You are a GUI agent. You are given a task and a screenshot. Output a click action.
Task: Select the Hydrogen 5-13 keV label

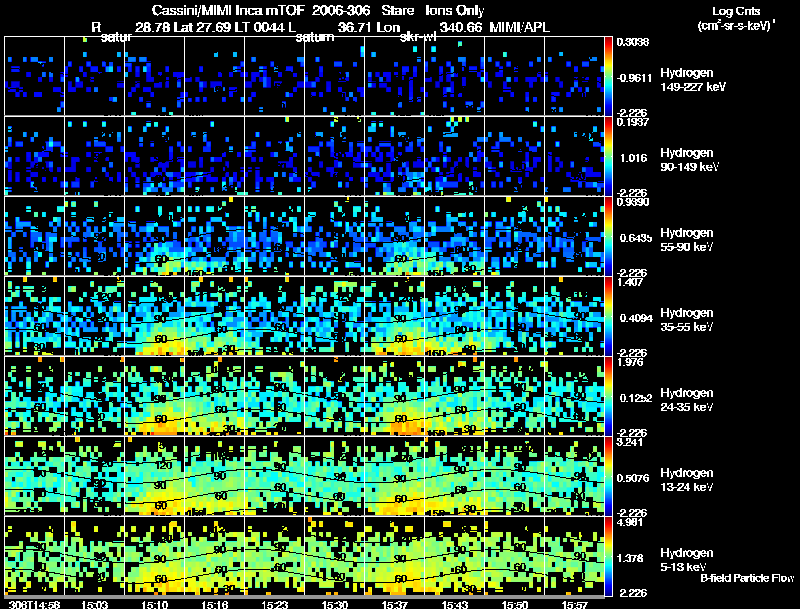687,560
